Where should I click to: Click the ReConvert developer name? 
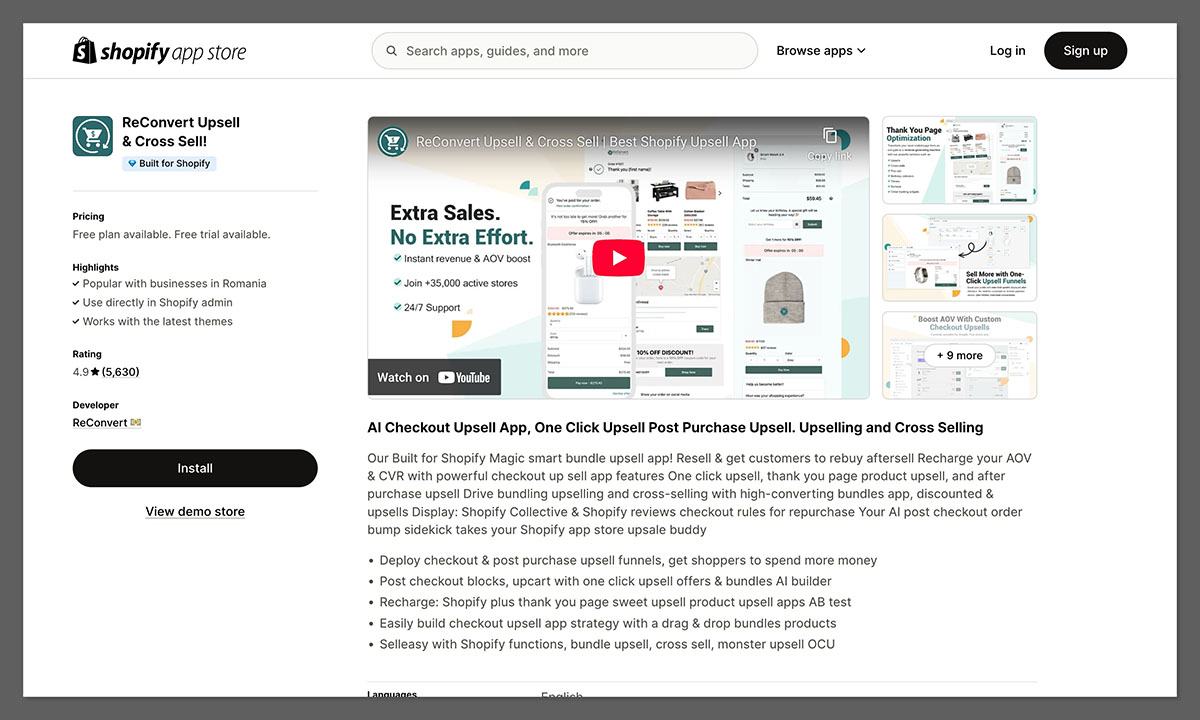pos(99,422)
